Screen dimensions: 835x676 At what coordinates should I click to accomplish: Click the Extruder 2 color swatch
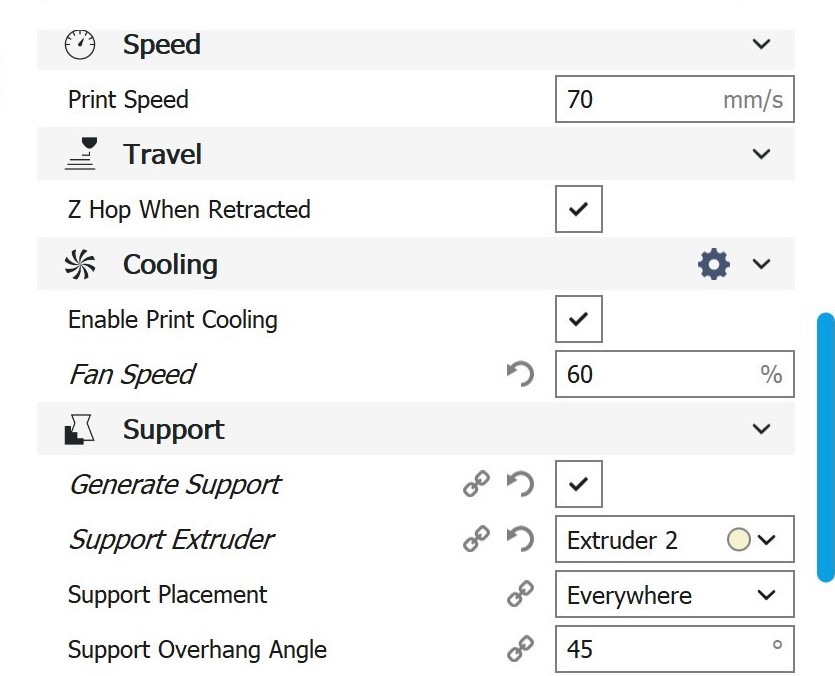pyautogui.click(x=739, y=540)
